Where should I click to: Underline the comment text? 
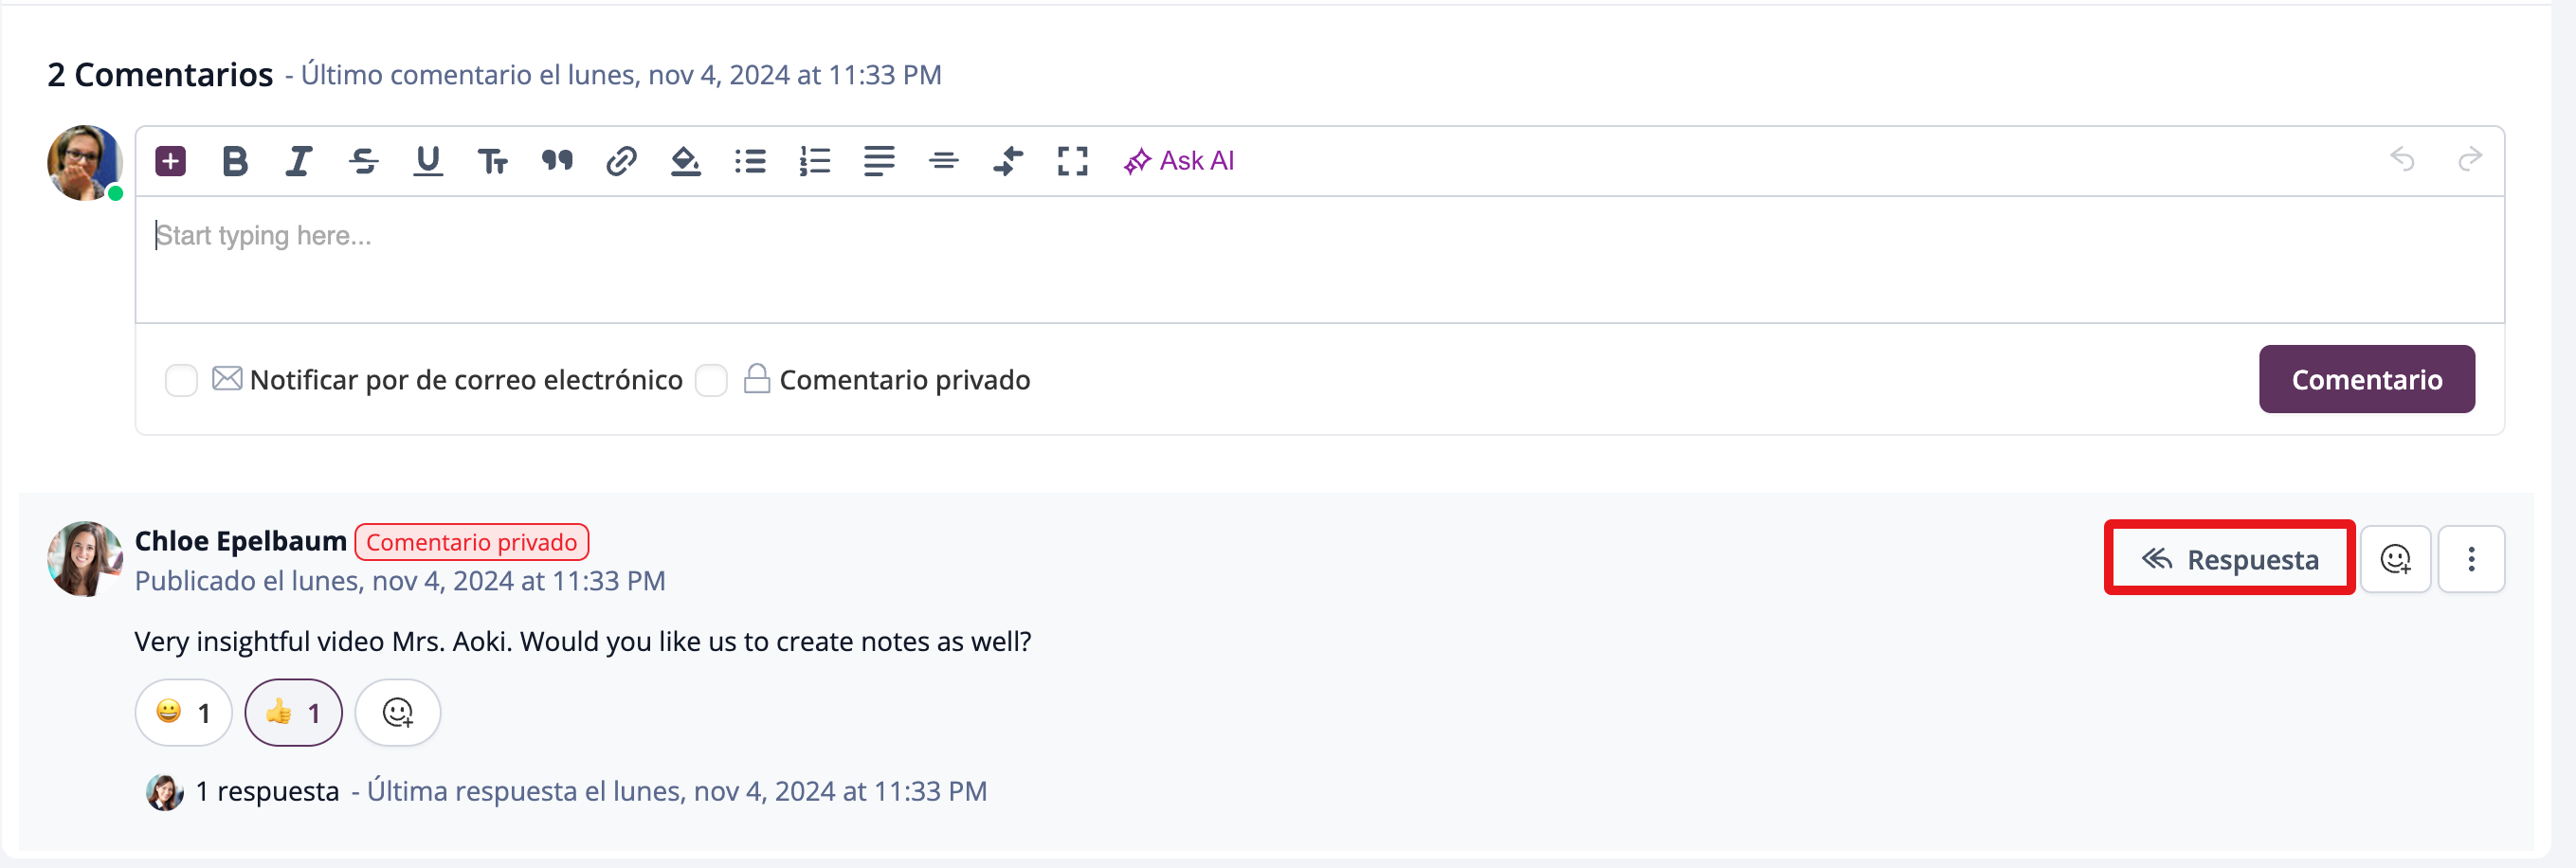428,161
